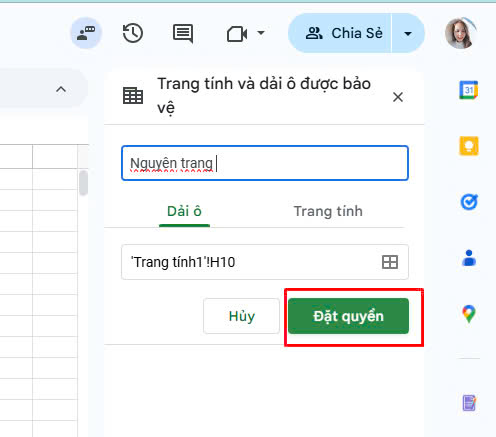Collapse the toolbar with the up chevron
496x437 pixels.
[x=61, y=89]
